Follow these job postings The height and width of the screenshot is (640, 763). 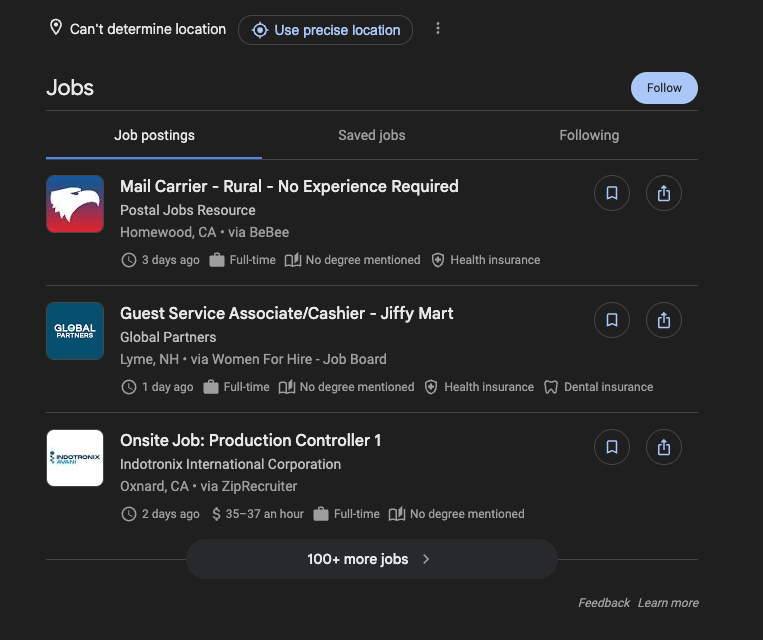click(664, 88)
